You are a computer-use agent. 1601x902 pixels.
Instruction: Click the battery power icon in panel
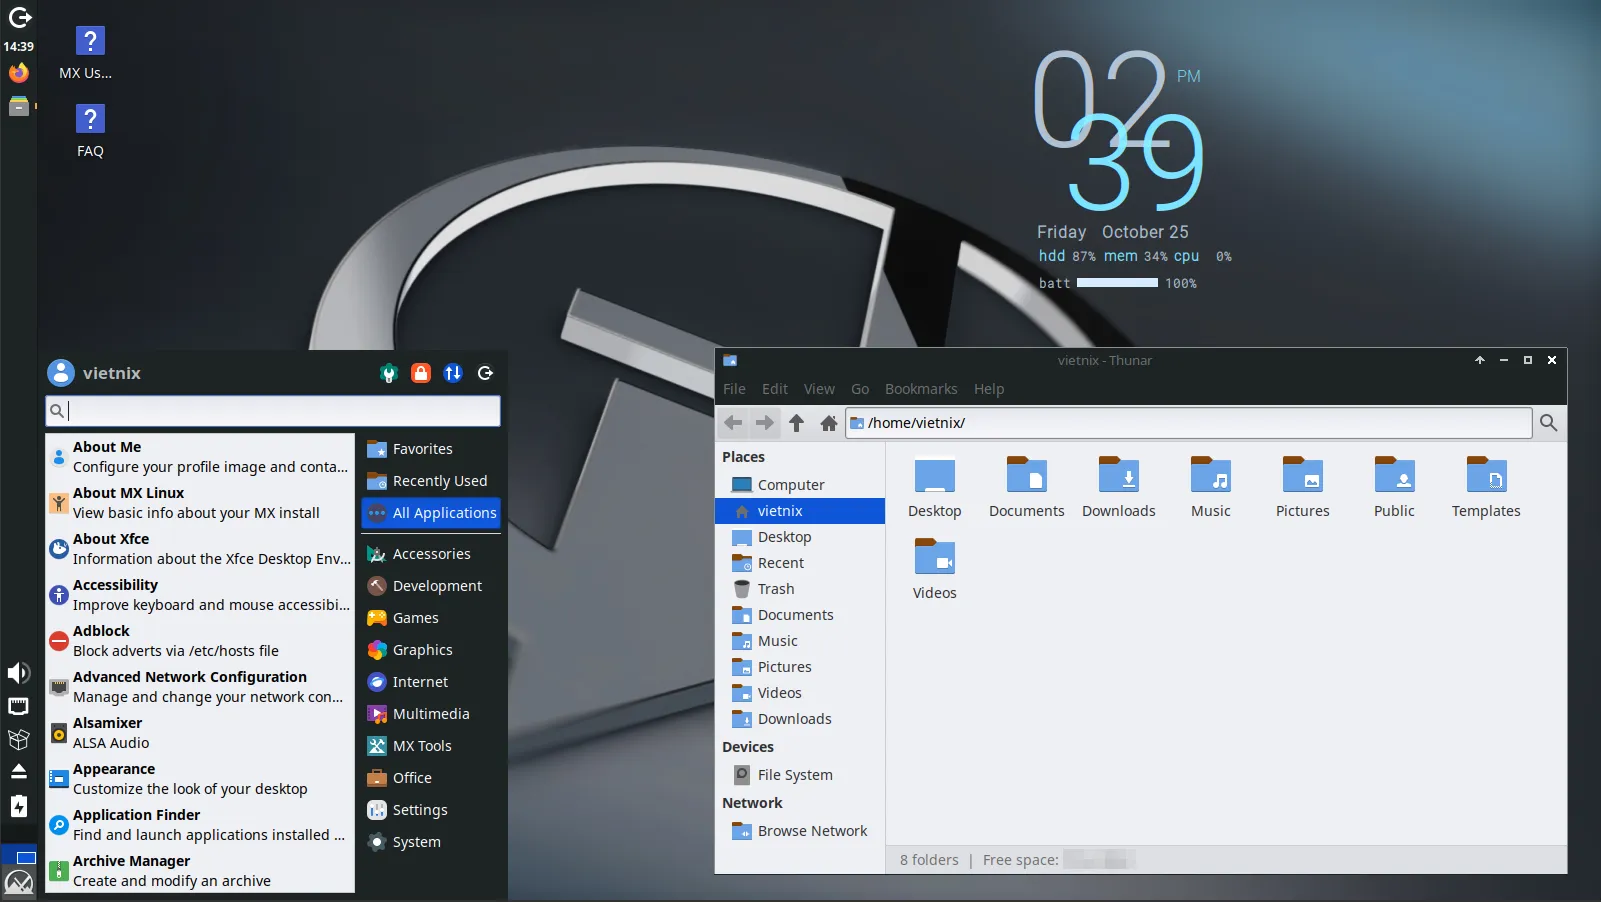(x=19, y=807)
